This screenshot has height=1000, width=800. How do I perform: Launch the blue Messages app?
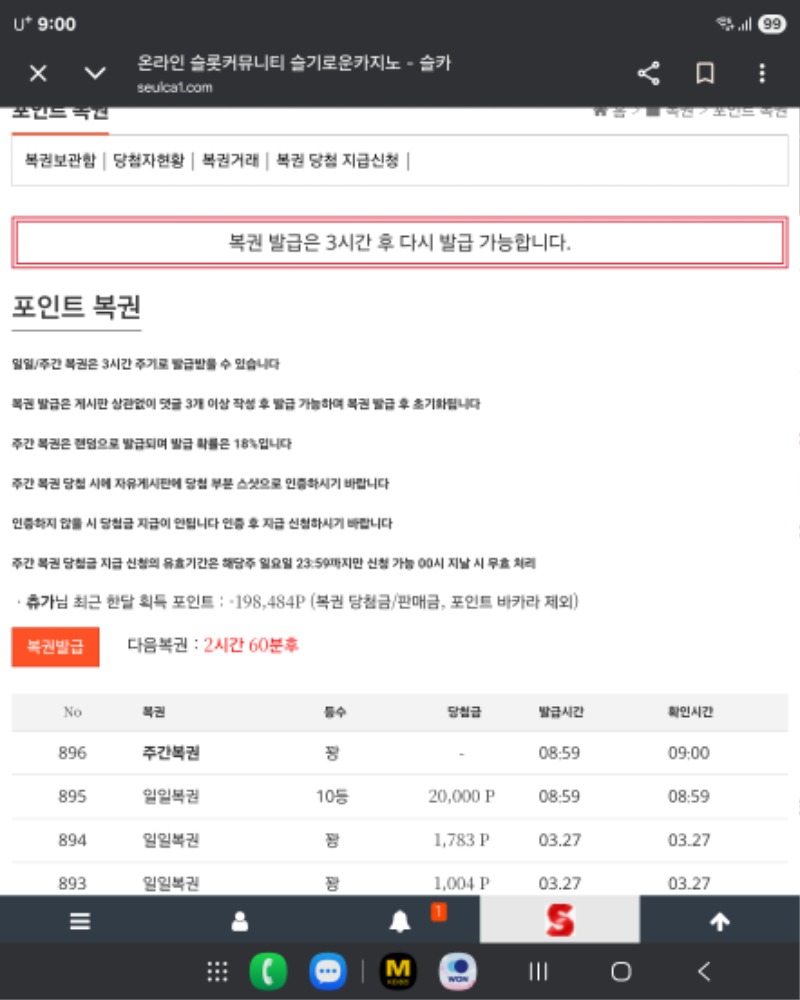pos(326,971)
